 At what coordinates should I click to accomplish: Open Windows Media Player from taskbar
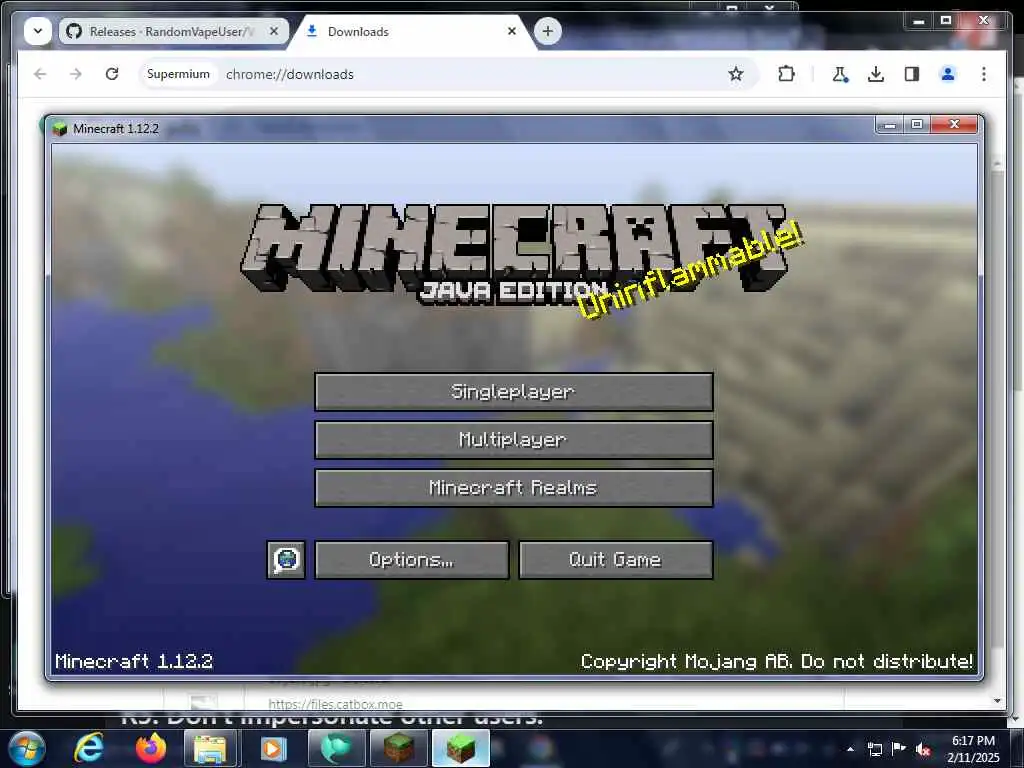pos(274,748)
